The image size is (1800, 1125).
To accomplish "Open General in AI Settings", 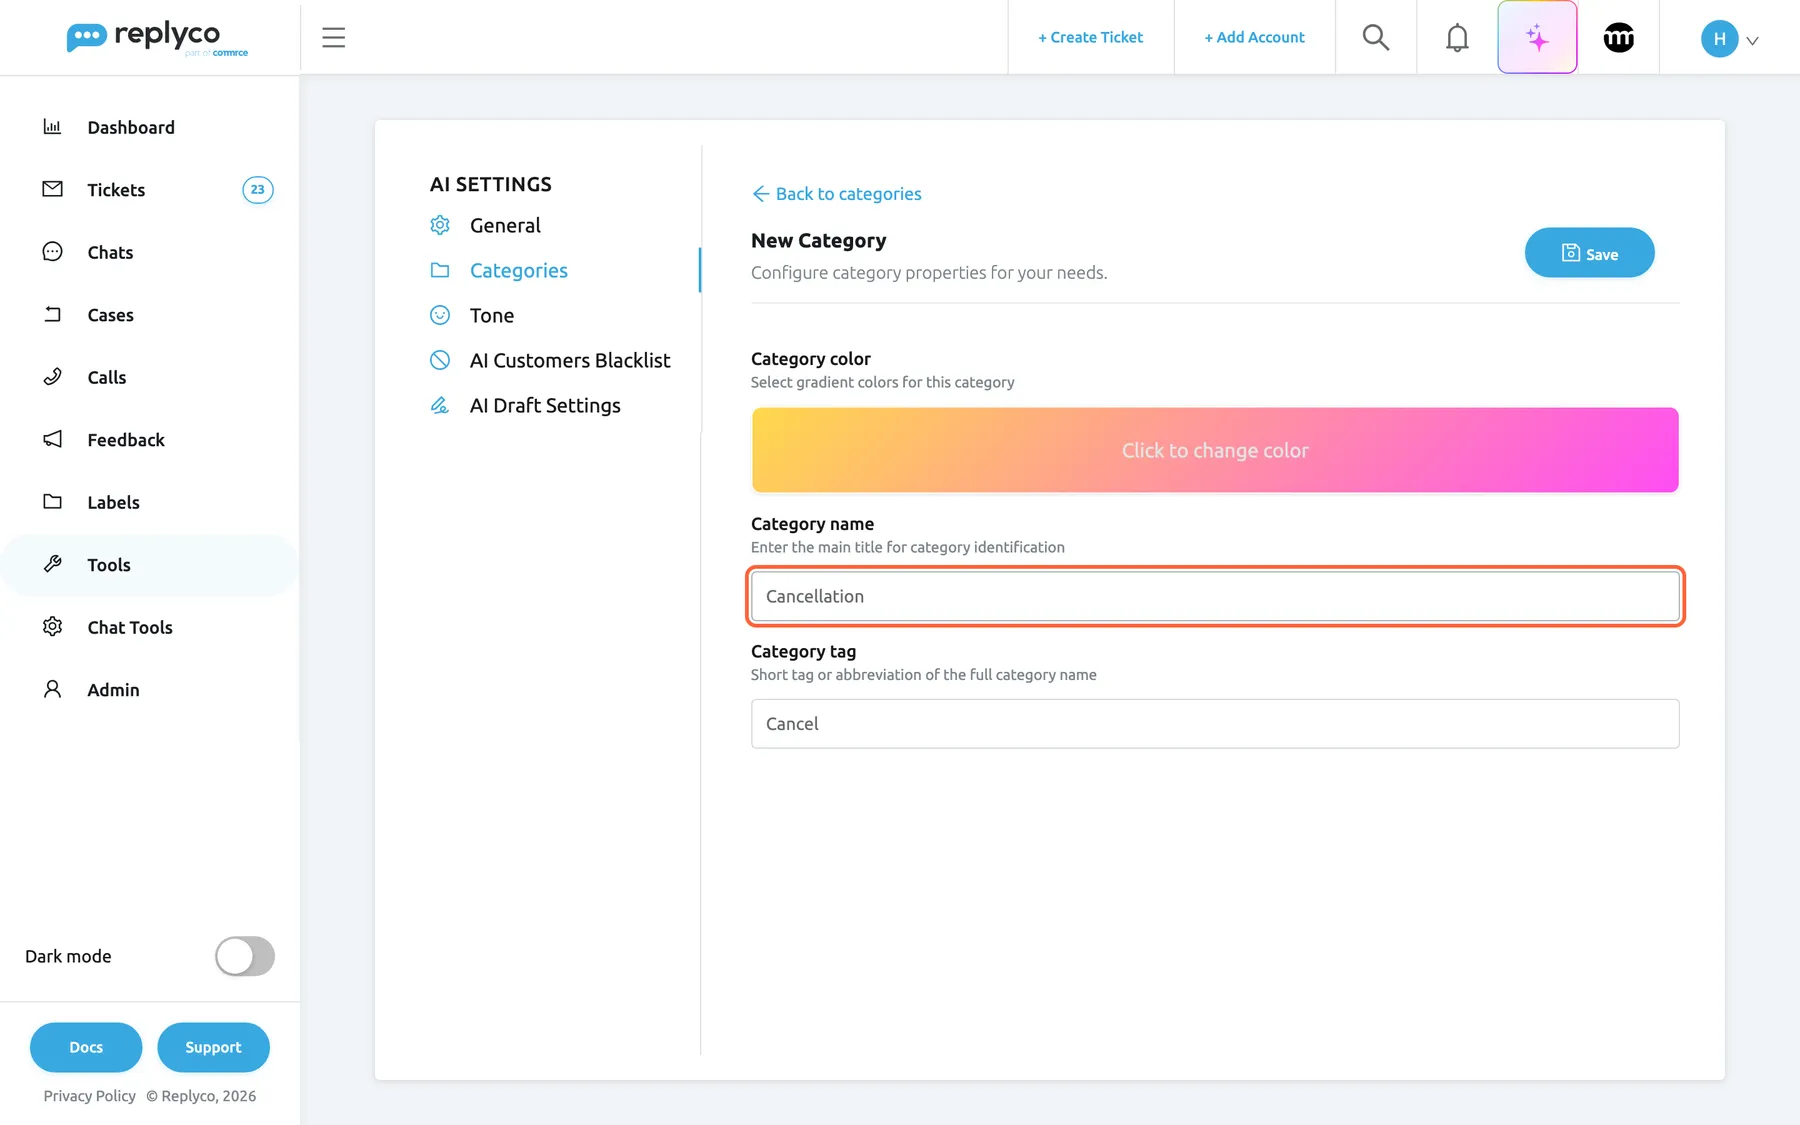I will (505, 225).
